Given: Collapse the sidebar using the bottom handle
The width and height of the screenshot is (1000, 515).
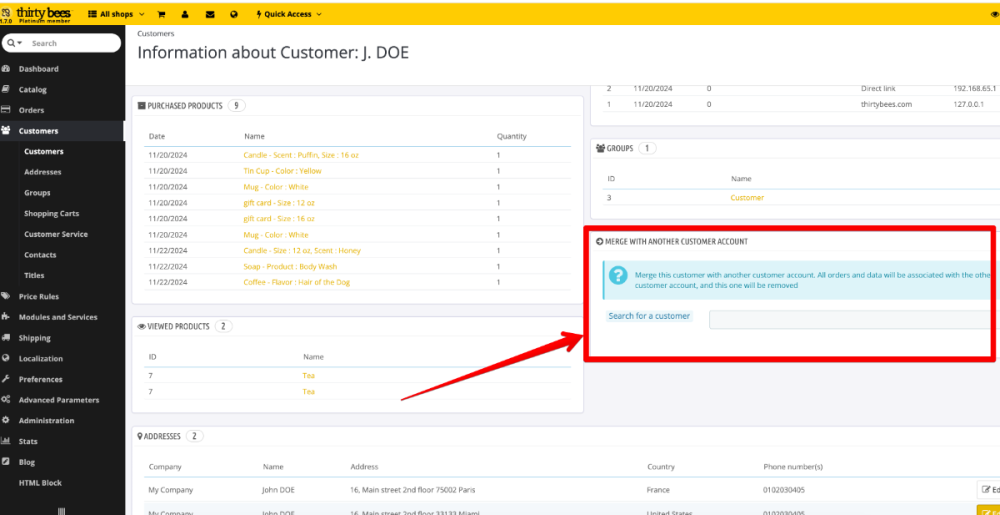Looking at the screenshot, I should [x=62, y=510].
